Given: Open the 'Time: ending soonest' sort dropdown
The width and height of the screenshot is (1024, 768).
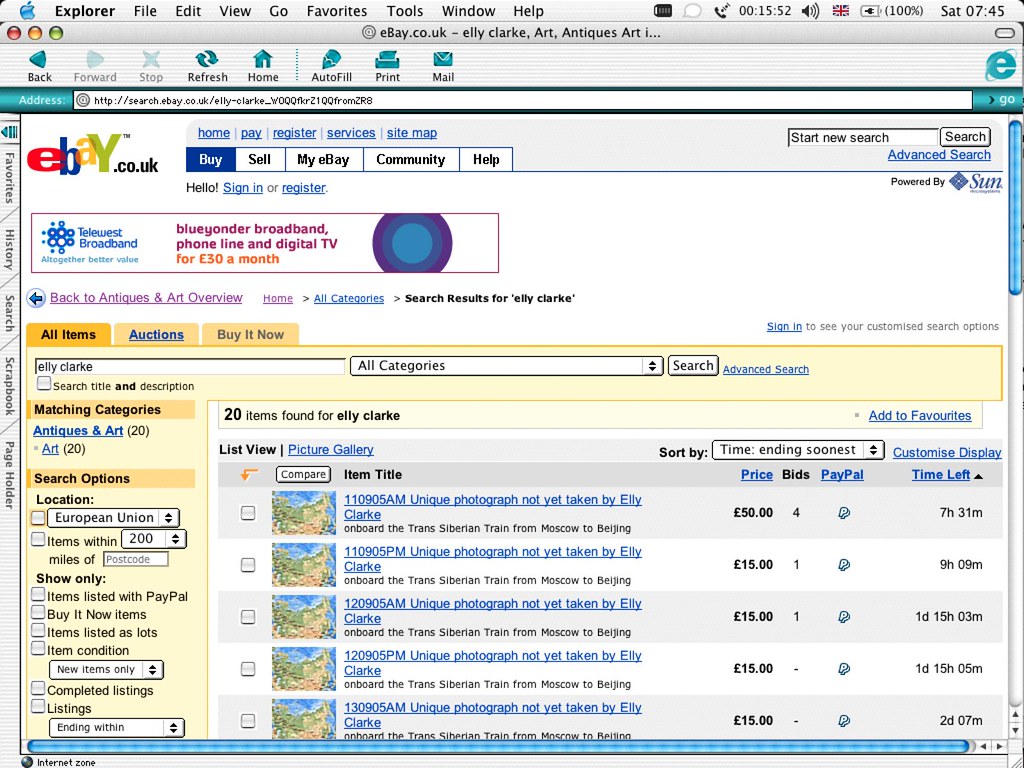Looking at the screenshot, I should (x=797, y=449).
